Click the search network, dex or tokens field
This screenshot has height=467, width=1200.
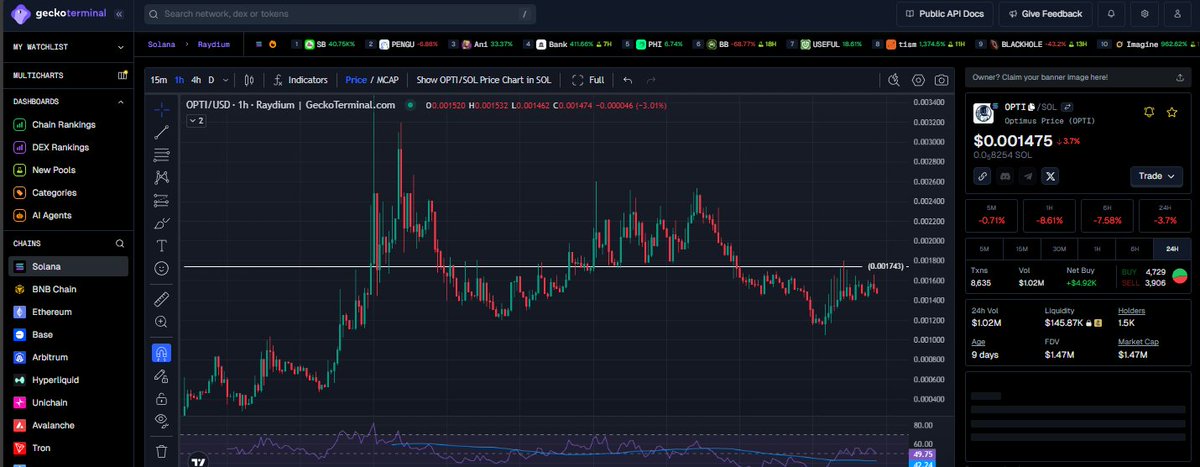pyautogui.click(x=339, y=15)
